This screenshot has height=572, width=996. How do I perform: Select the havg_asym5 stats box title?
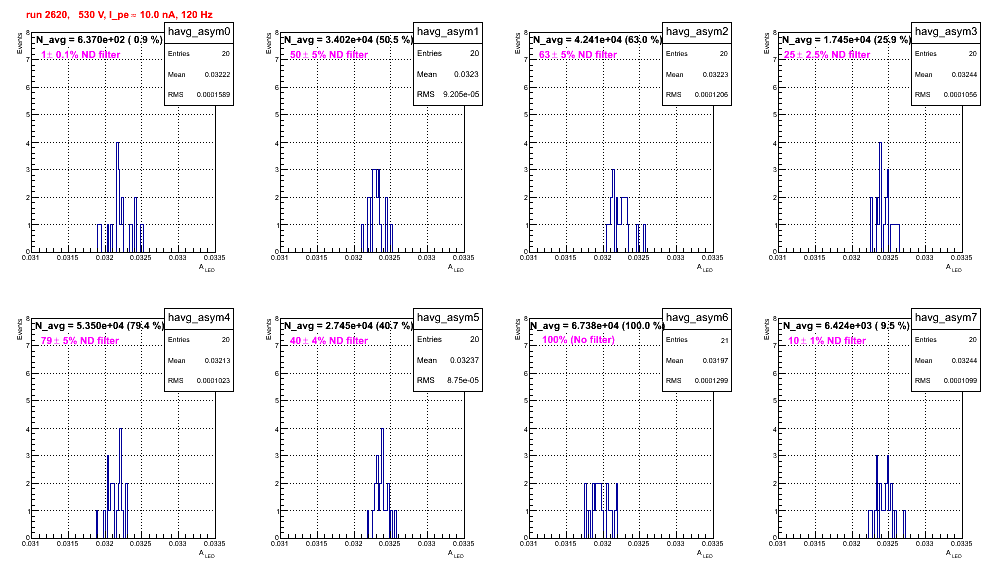(x=448, y=318)
